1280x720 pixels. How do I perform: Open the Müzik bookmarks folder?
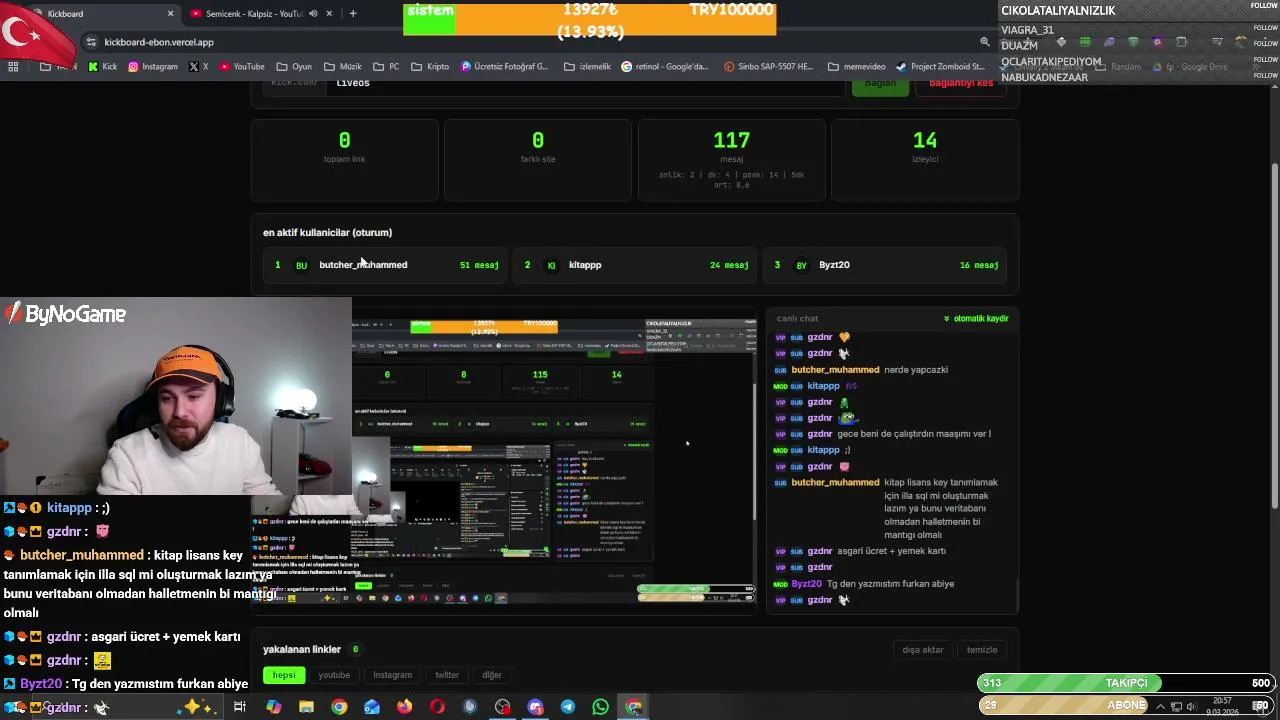[x=343, y=67]
